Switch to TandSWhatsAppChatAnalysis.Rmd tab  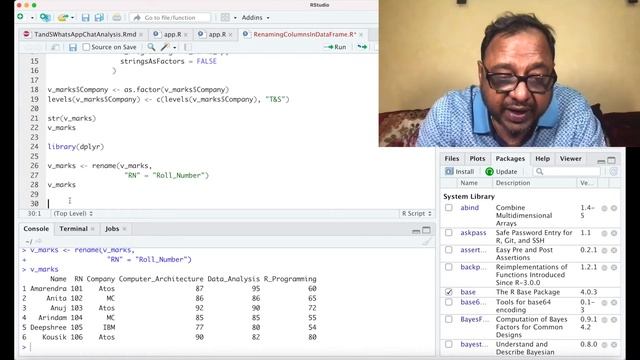point(85,34)
